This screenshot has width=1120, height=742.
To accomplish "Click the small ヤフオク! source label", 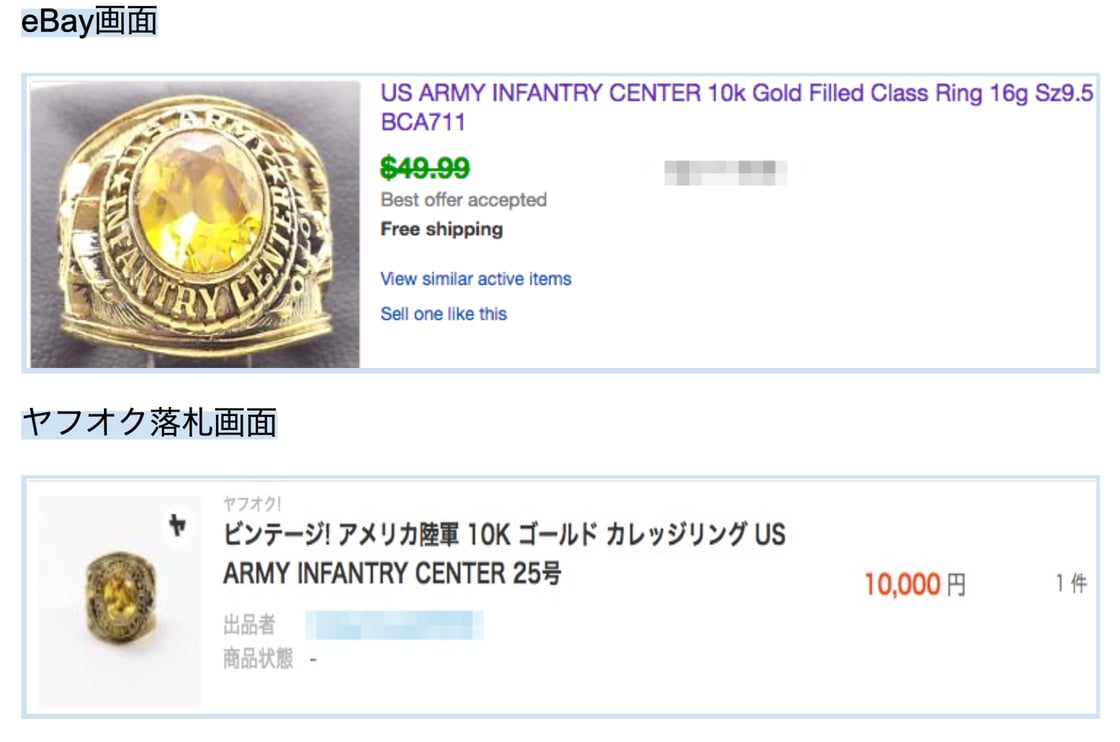I will (x=252, y=505).
